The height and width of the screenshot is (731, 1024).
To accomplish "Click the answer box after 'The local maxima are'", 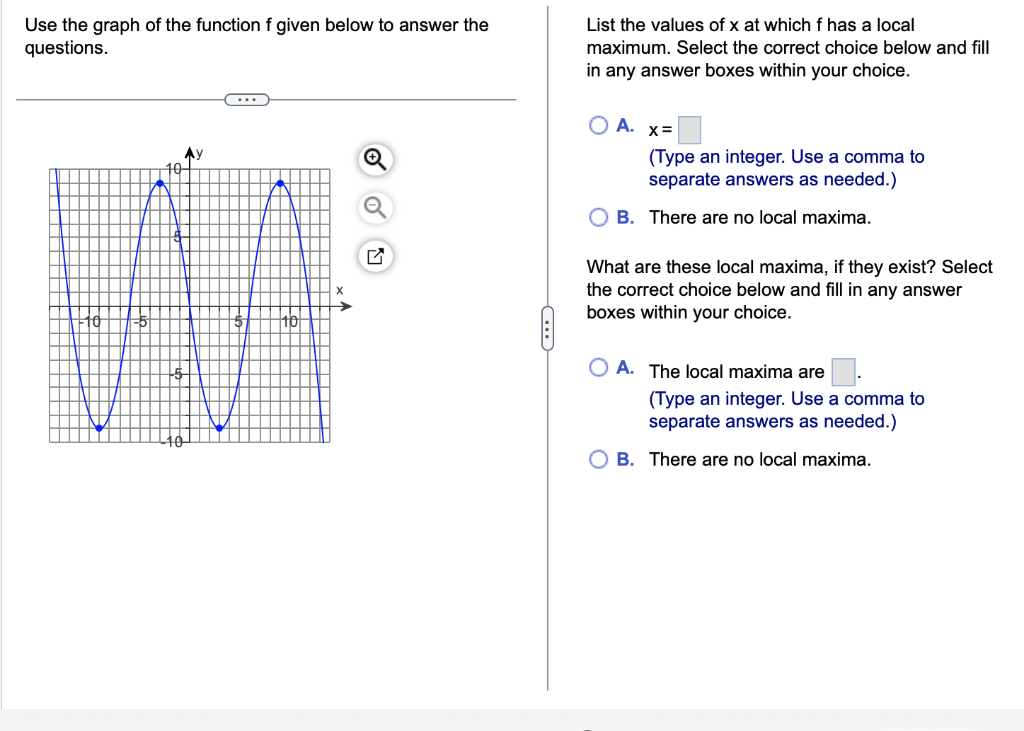I will (843, 371).
